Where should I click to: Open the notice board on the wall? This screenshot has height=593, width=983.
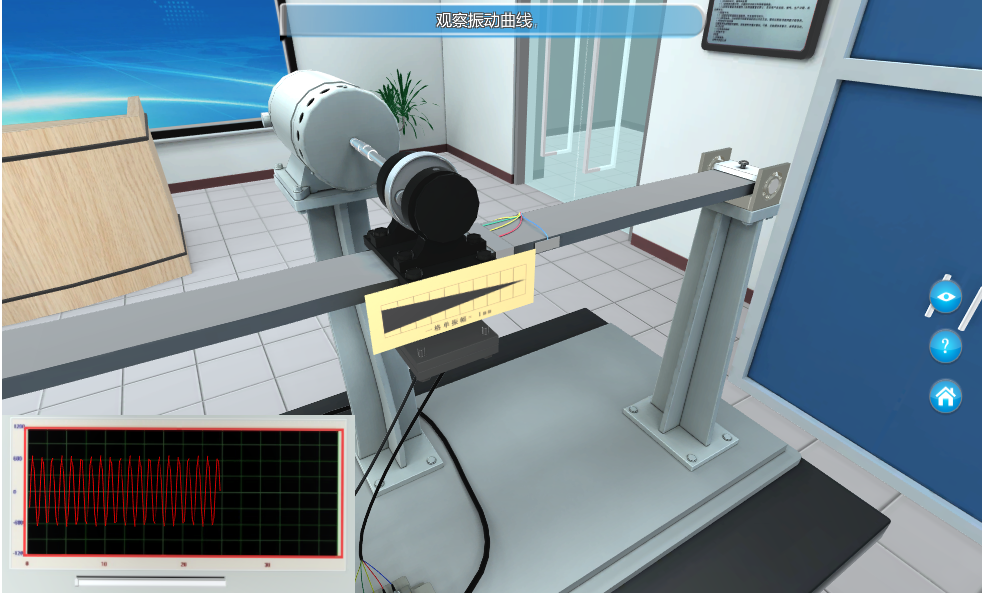pos(764,25)
